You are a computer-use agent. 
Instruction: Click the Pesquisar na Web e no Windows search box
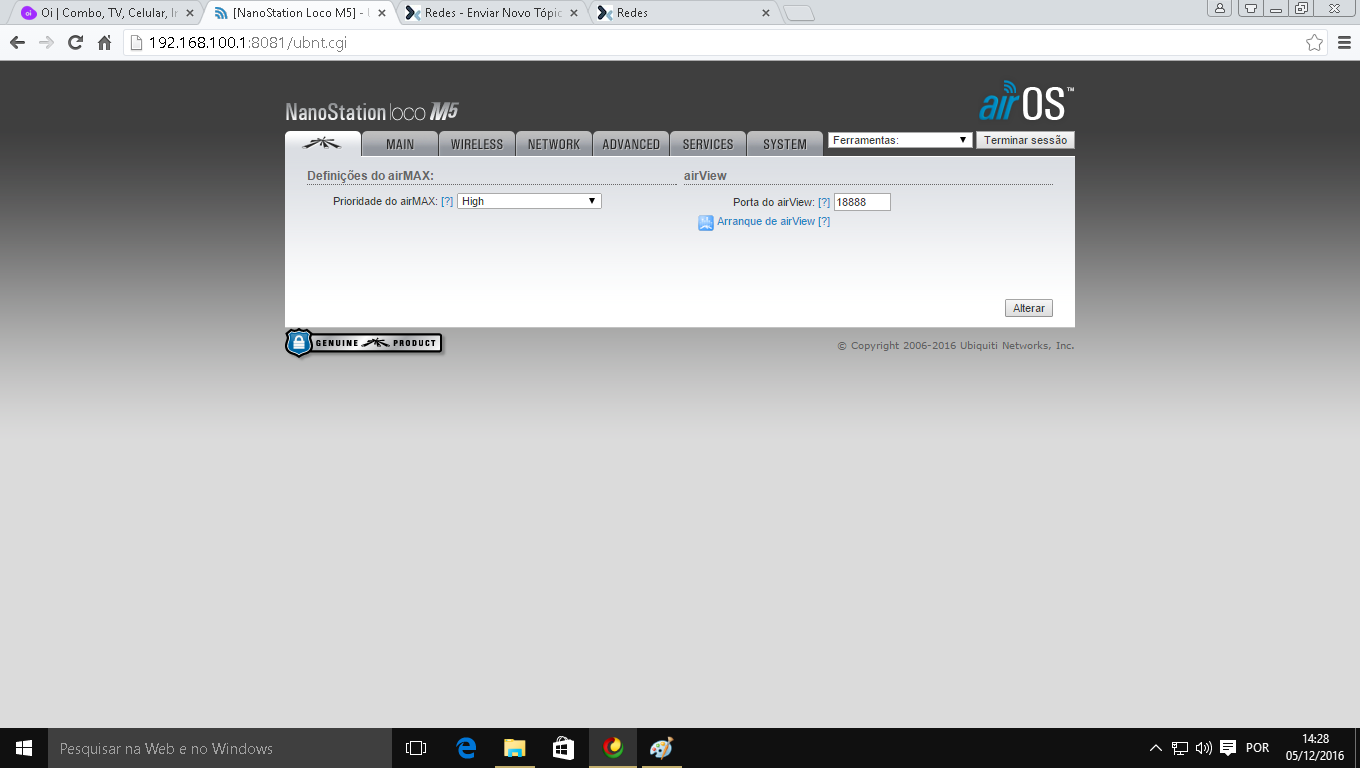pos(220,748)
